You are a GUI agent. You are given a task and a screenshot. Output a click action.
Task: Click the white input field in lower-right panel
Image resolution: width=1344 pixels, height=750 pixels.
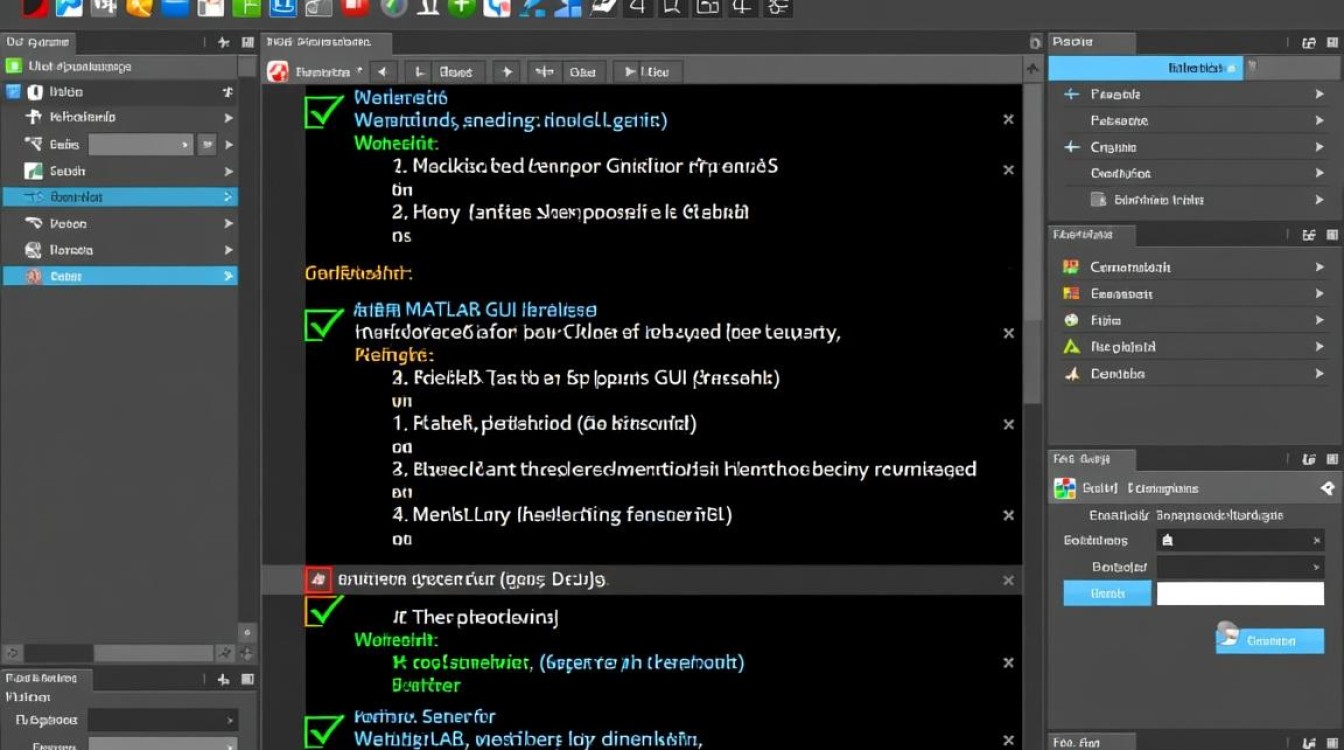click(x=1240, y=593)
